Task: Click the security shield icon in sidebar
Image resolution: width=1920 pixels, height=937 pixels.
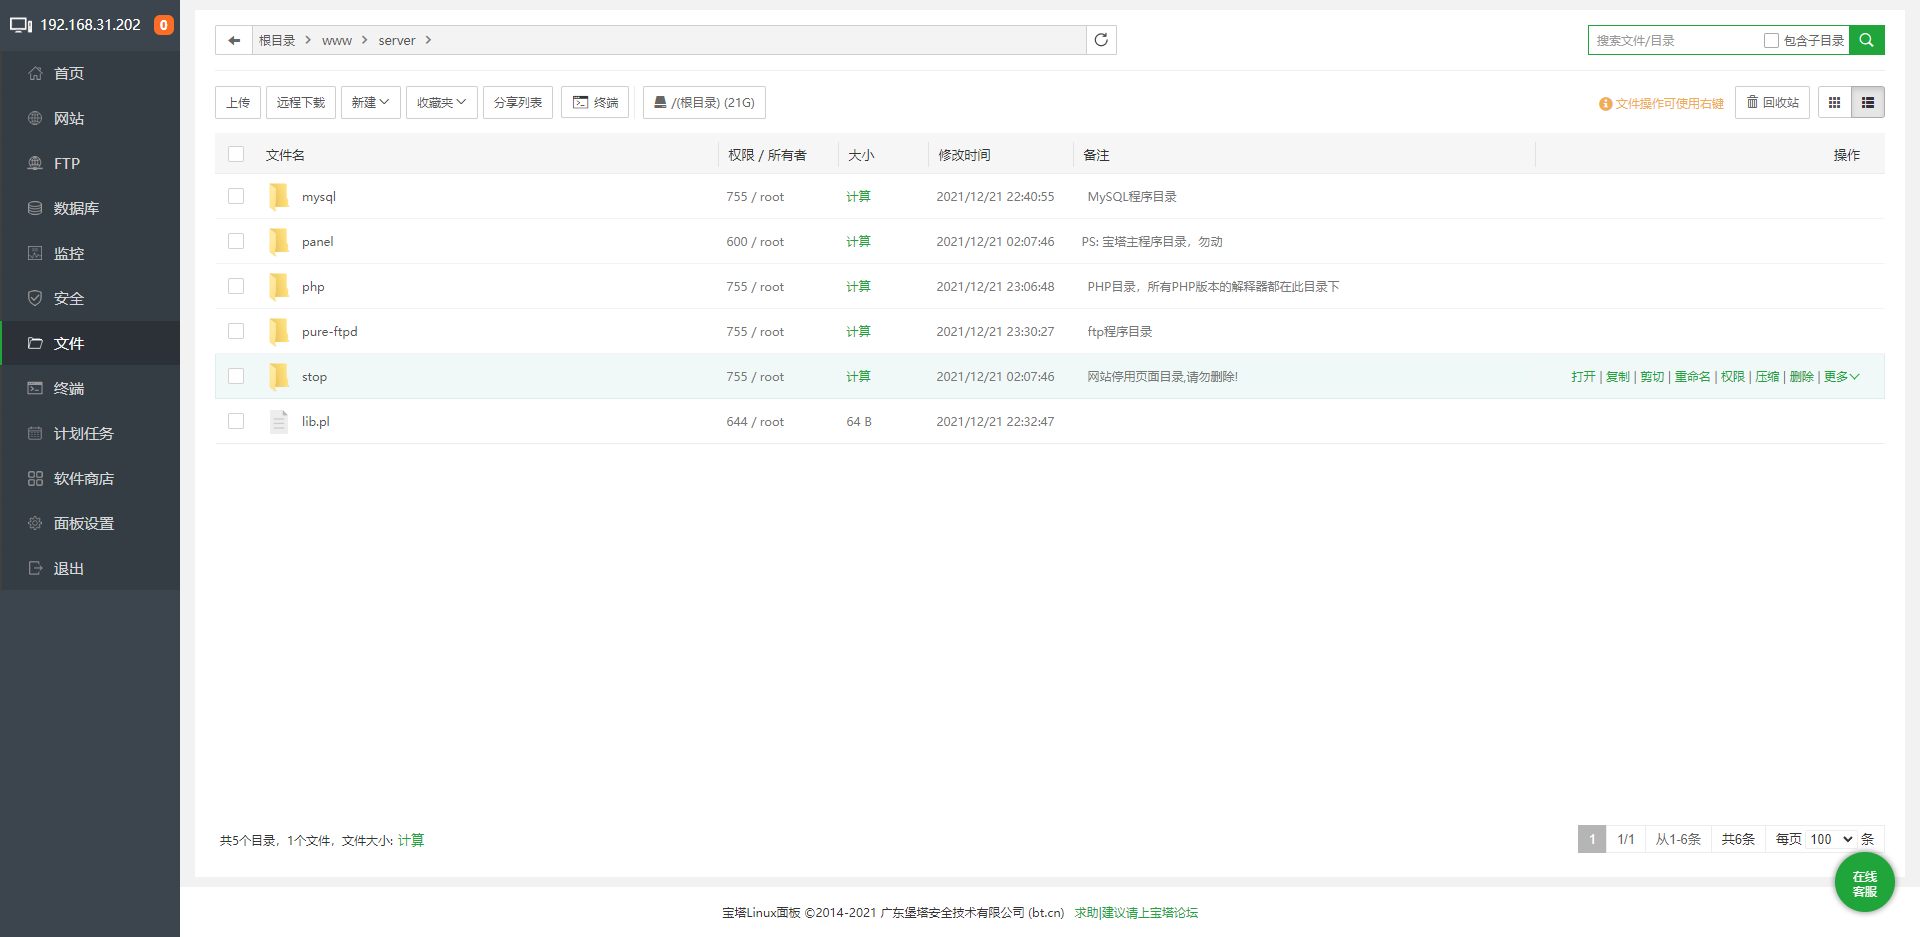Action: coord(35,298)
